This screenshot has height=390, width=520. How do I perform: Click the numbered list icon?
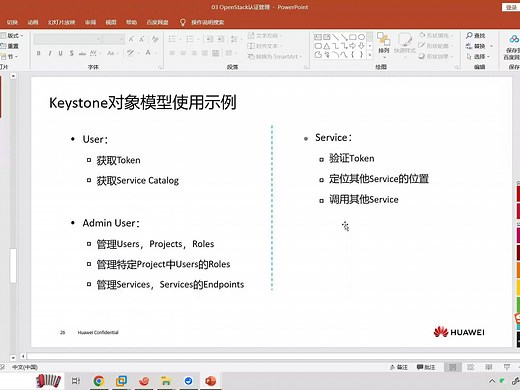click(190, 39)
